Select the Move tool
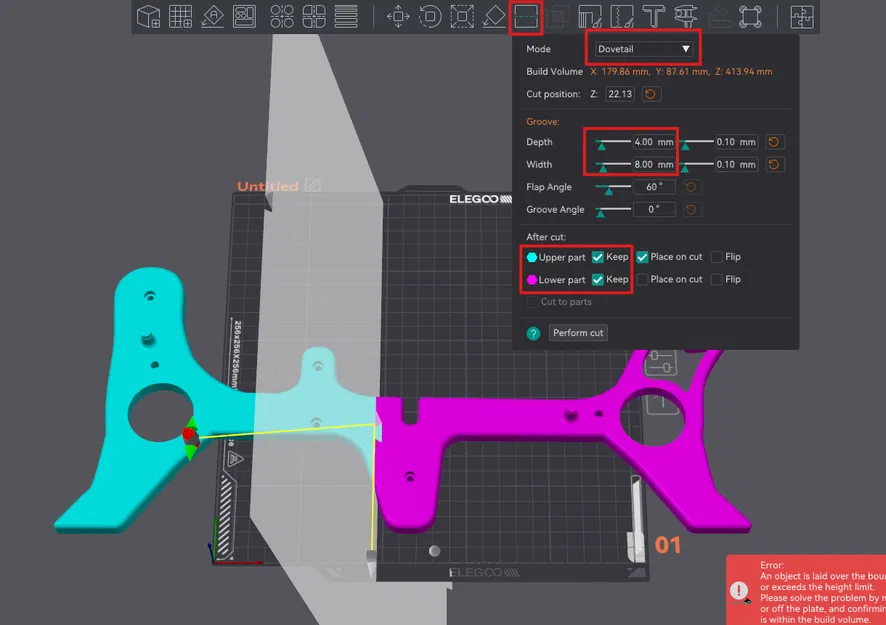 [x=398, y=16]
